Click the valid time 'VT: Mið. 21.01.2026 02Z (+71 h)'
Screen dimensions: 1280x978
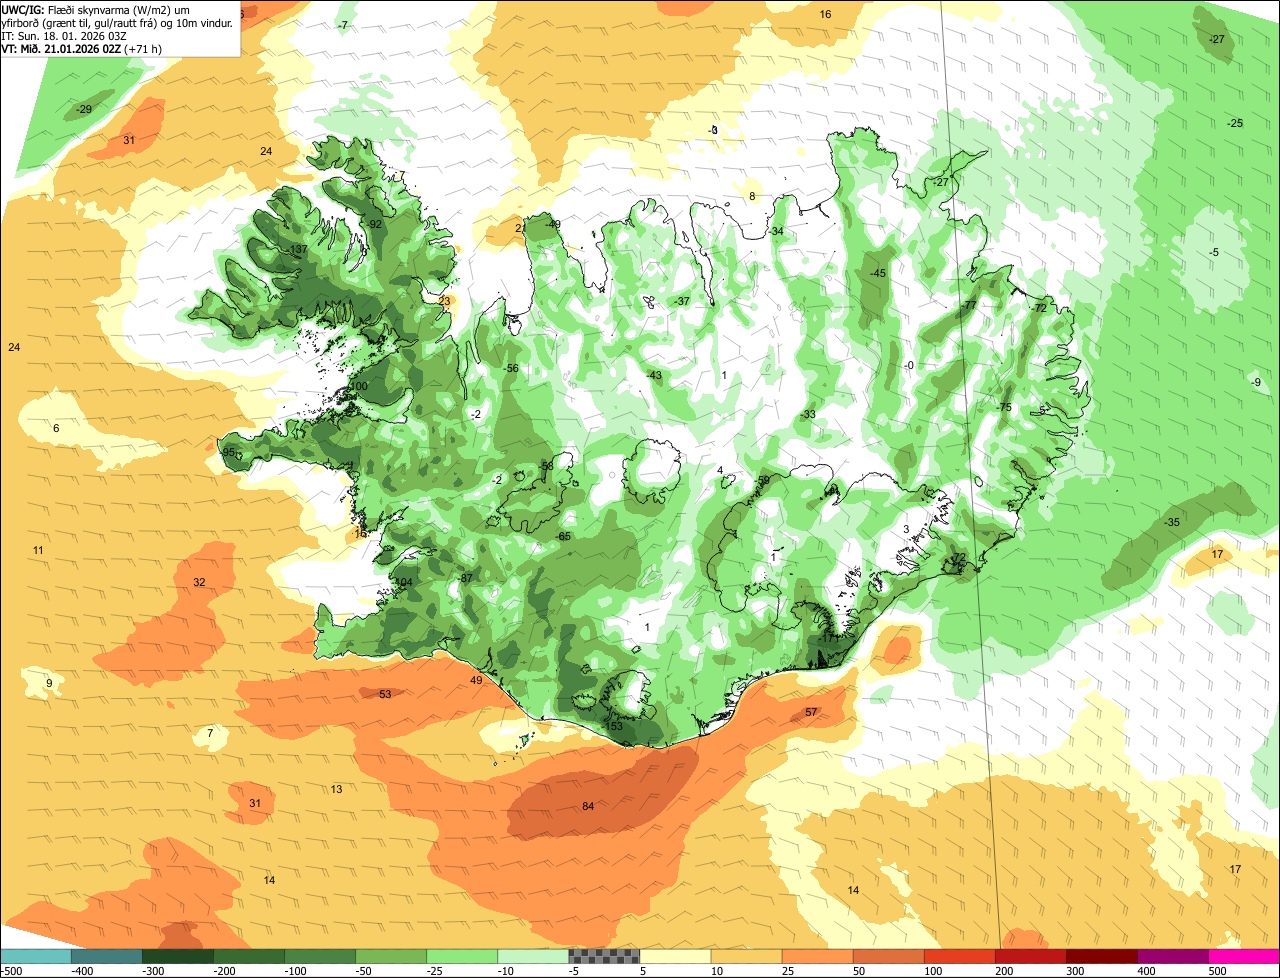(x=81, y=48)
